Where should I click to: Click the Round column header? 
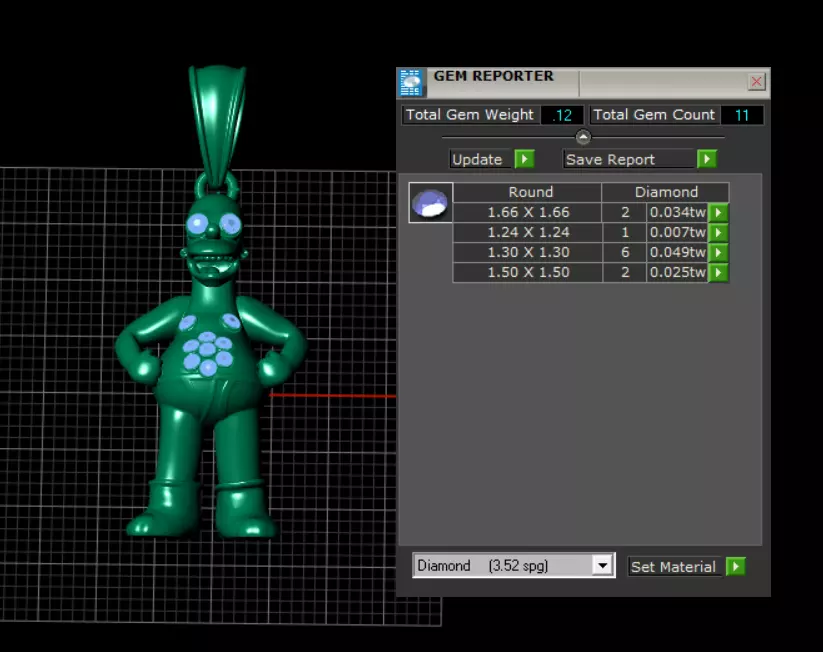[x=527, y=192]
